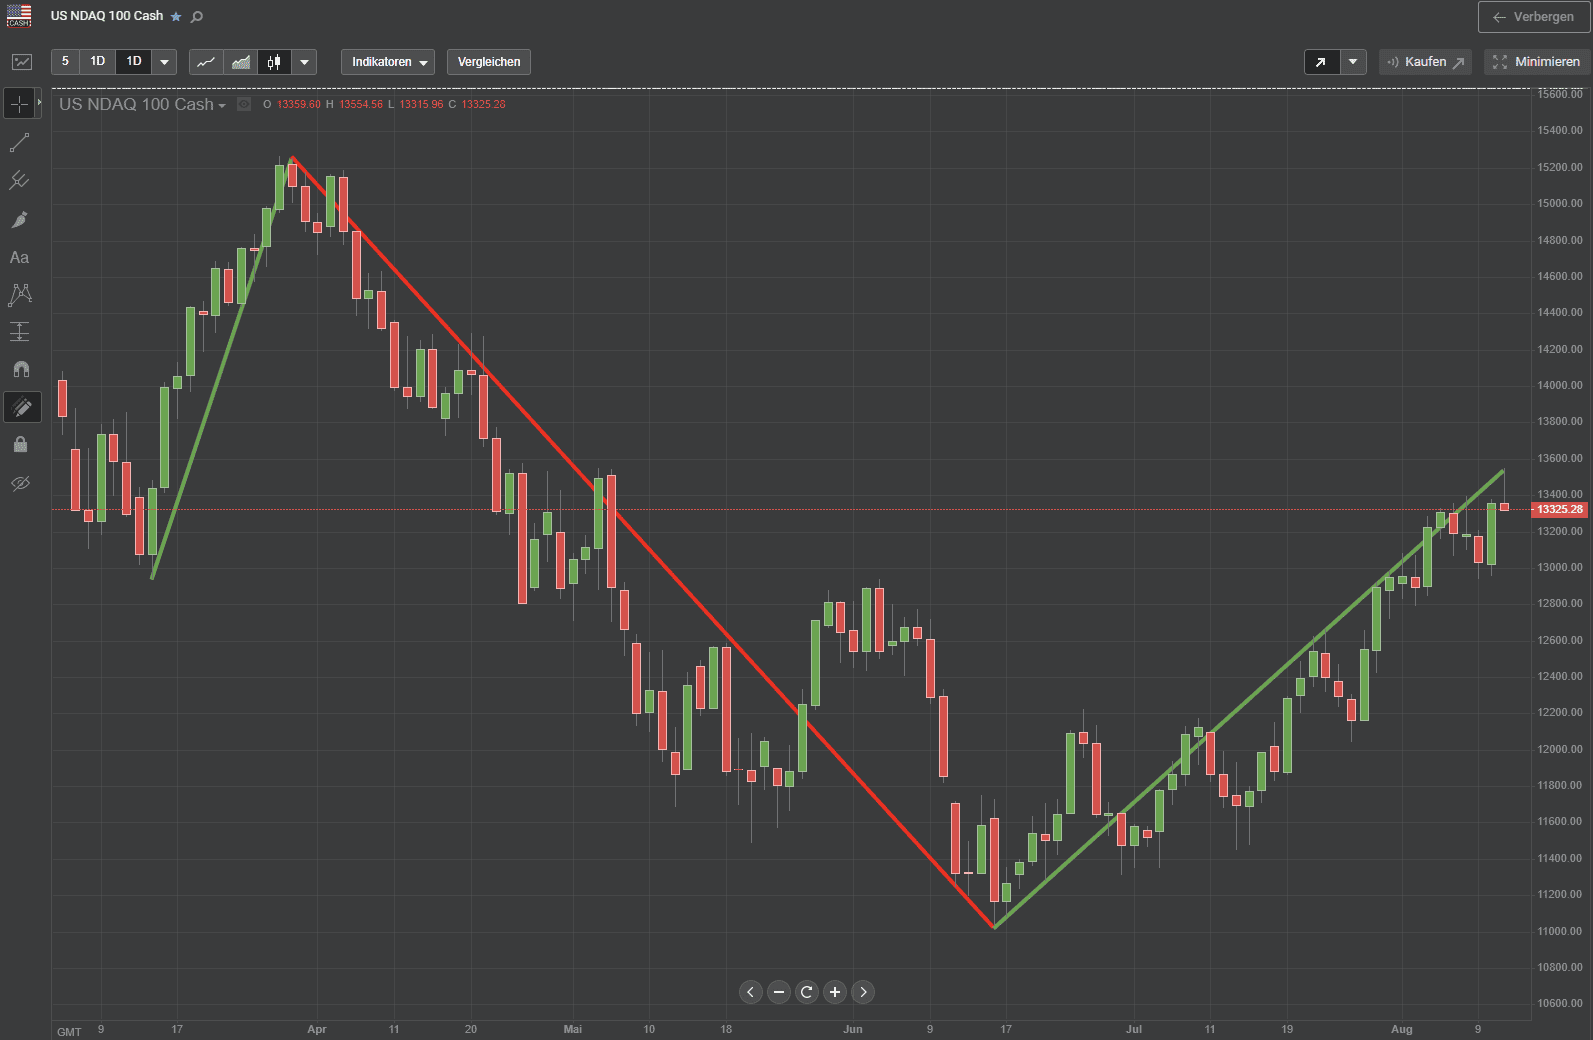Click the 15000.00 price axis label
The image size is (1593, 1040).
(x=1560, y=203)
